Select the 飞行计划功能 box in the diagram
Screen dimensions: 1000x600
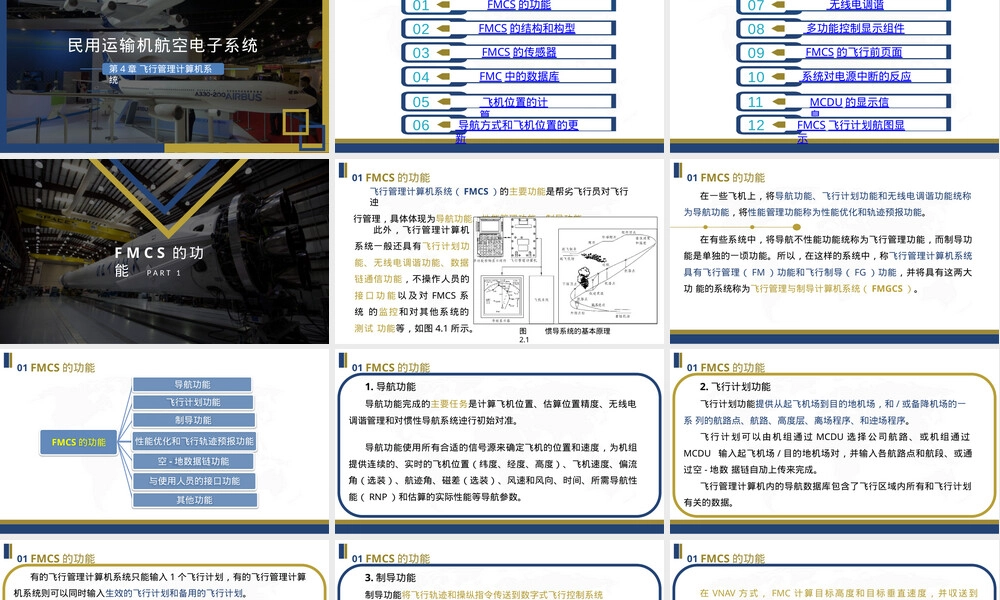[x=193, y=402]
